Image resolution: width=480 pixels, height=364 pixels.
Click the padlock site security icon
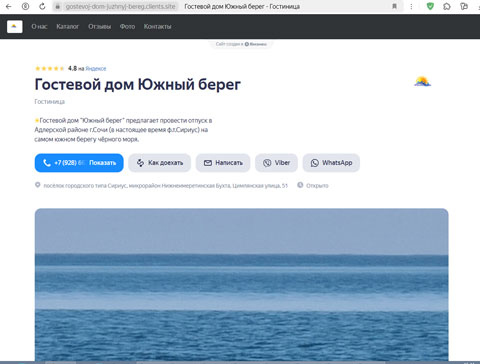tap(58, 6)
